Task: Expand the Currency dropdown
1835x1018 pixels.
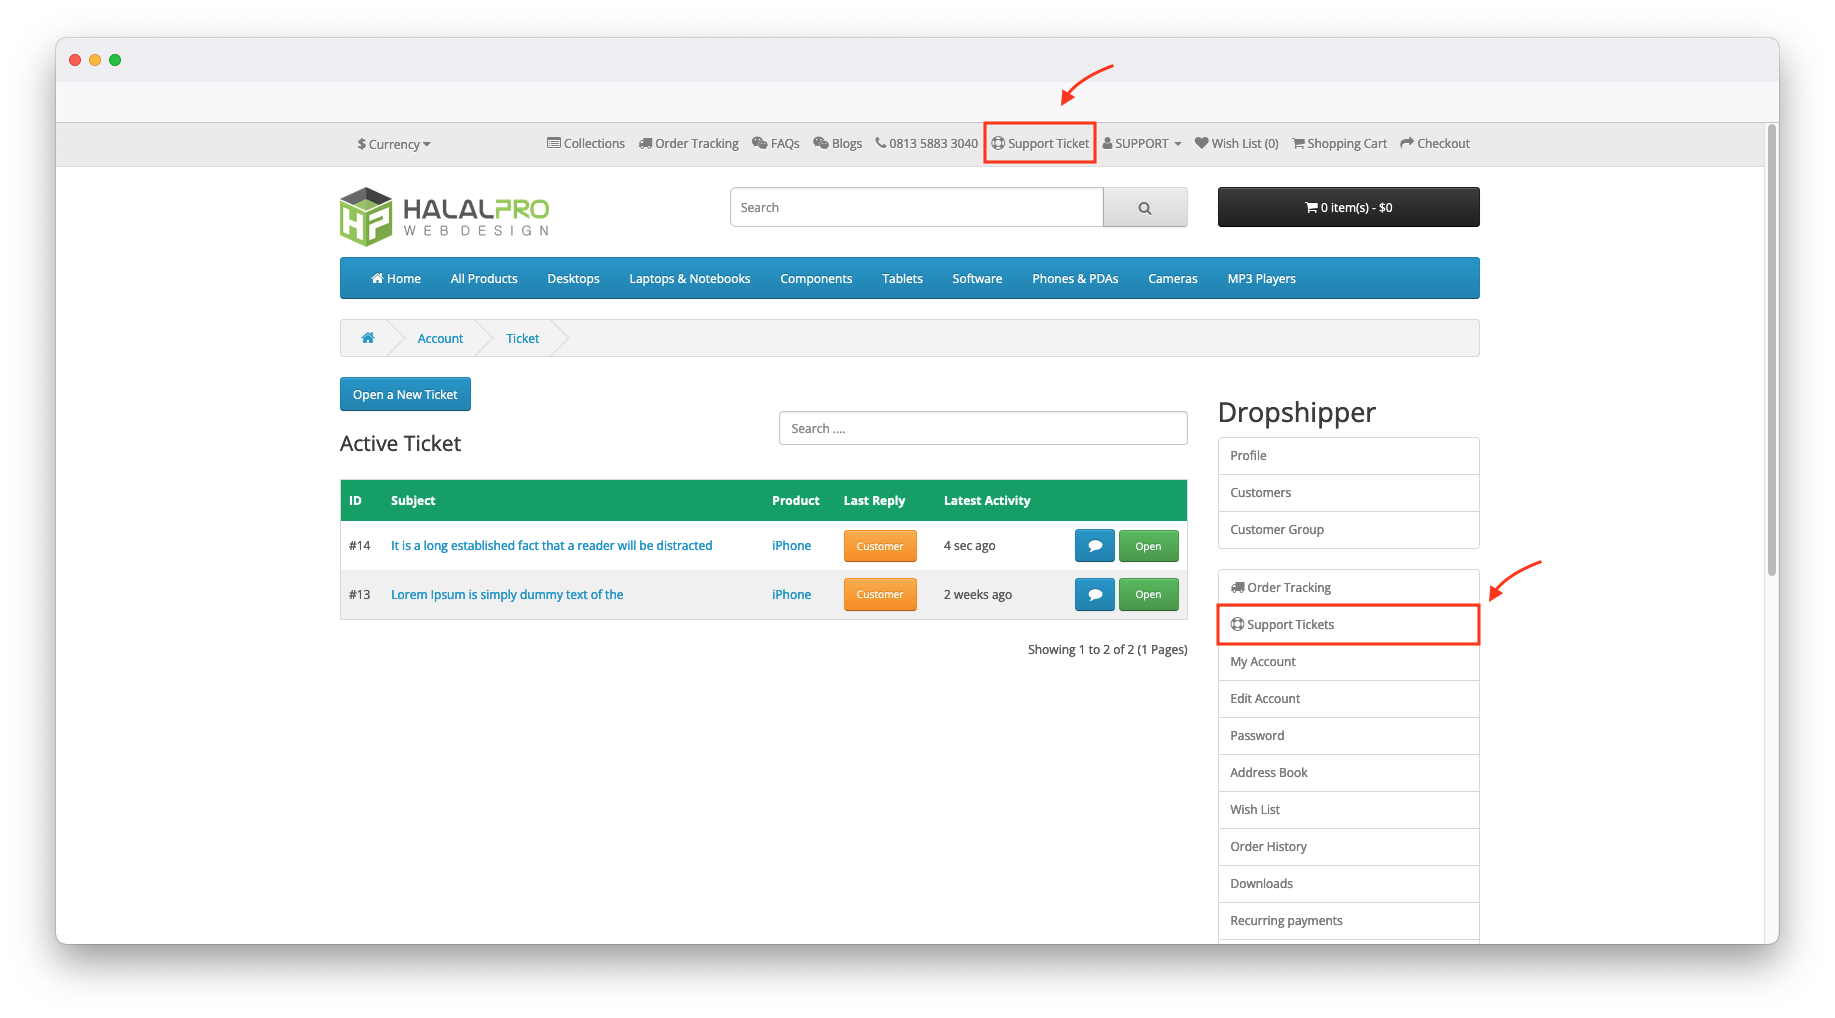Action: point(394,145)
